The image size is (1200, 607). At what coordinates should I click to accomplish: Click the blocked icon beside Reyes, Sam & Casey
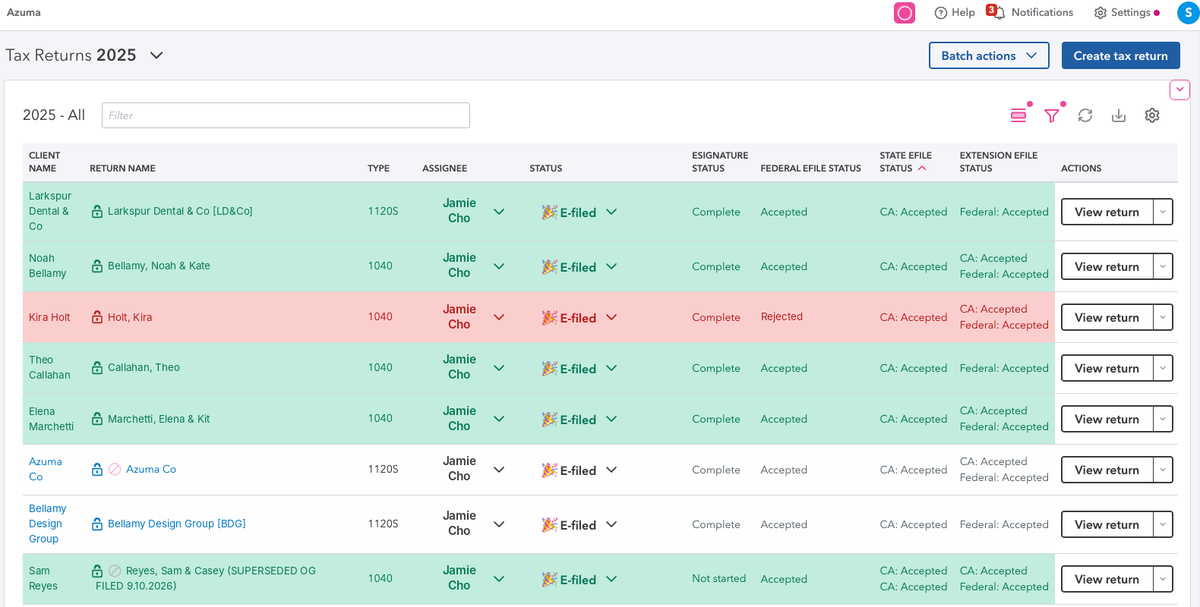coord(115,571)
